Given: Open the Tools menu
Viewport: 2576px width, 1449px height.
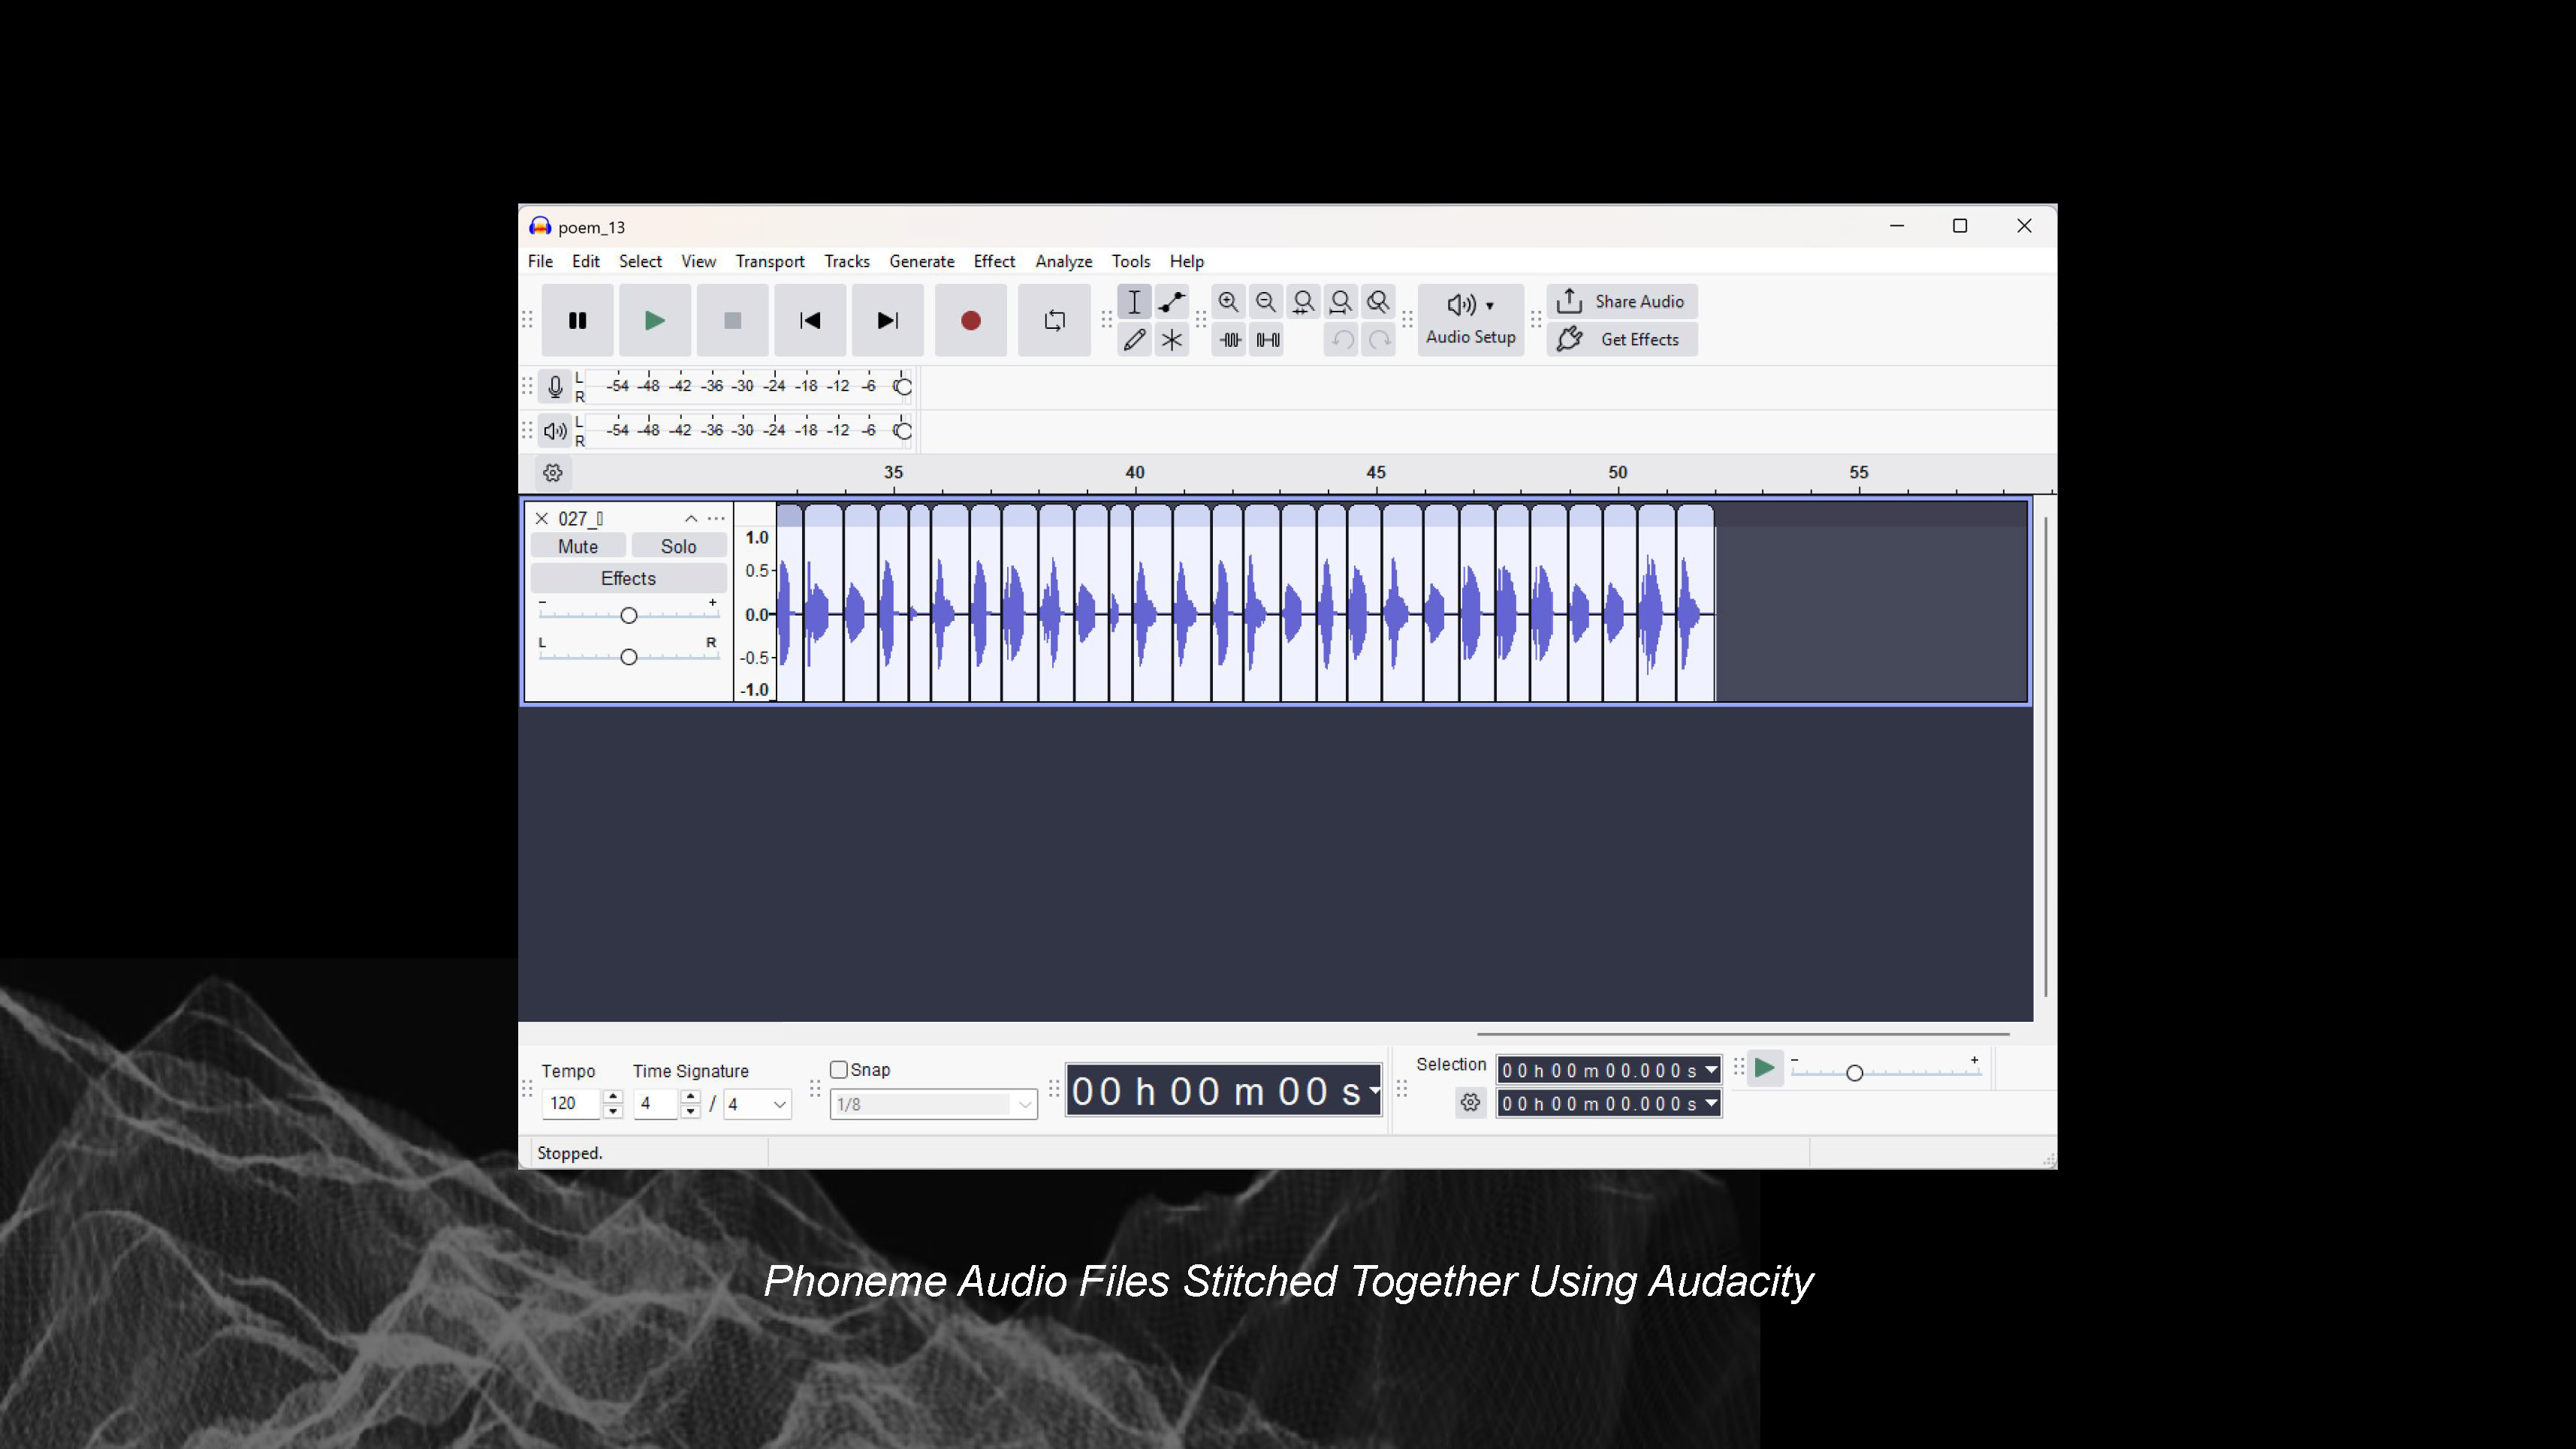Looking at the screenshot, I should 1130,261.
